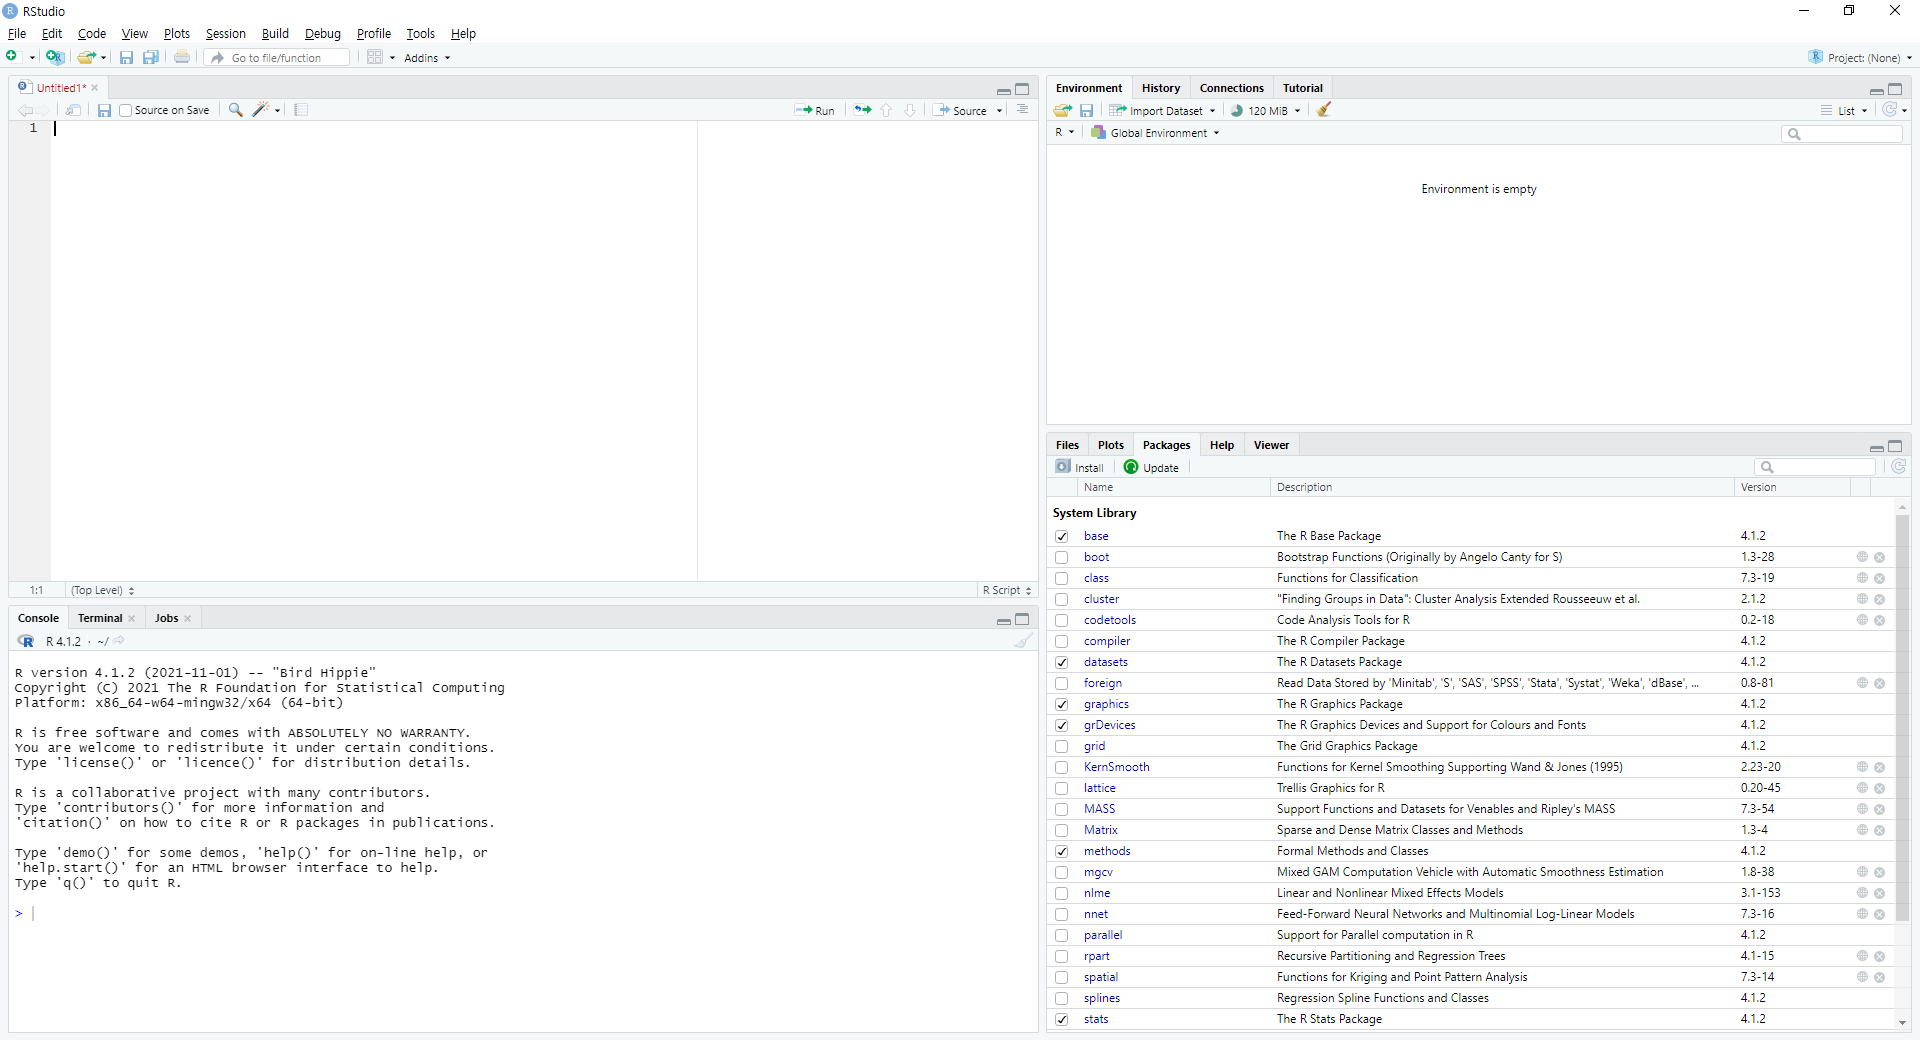Screen dimensions: 1920x1040
Task: Browse boot package on CRAN globe icon
Action: pos(1862,557)
